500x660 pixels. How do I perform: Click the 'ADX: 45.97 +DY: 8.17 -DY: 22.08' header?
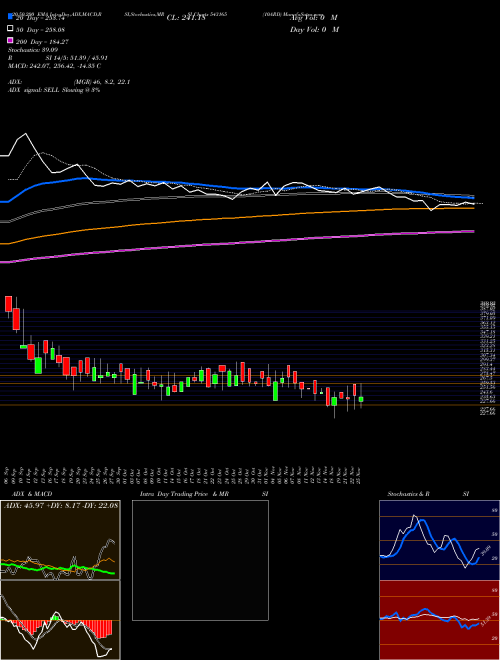pos(61,505)
